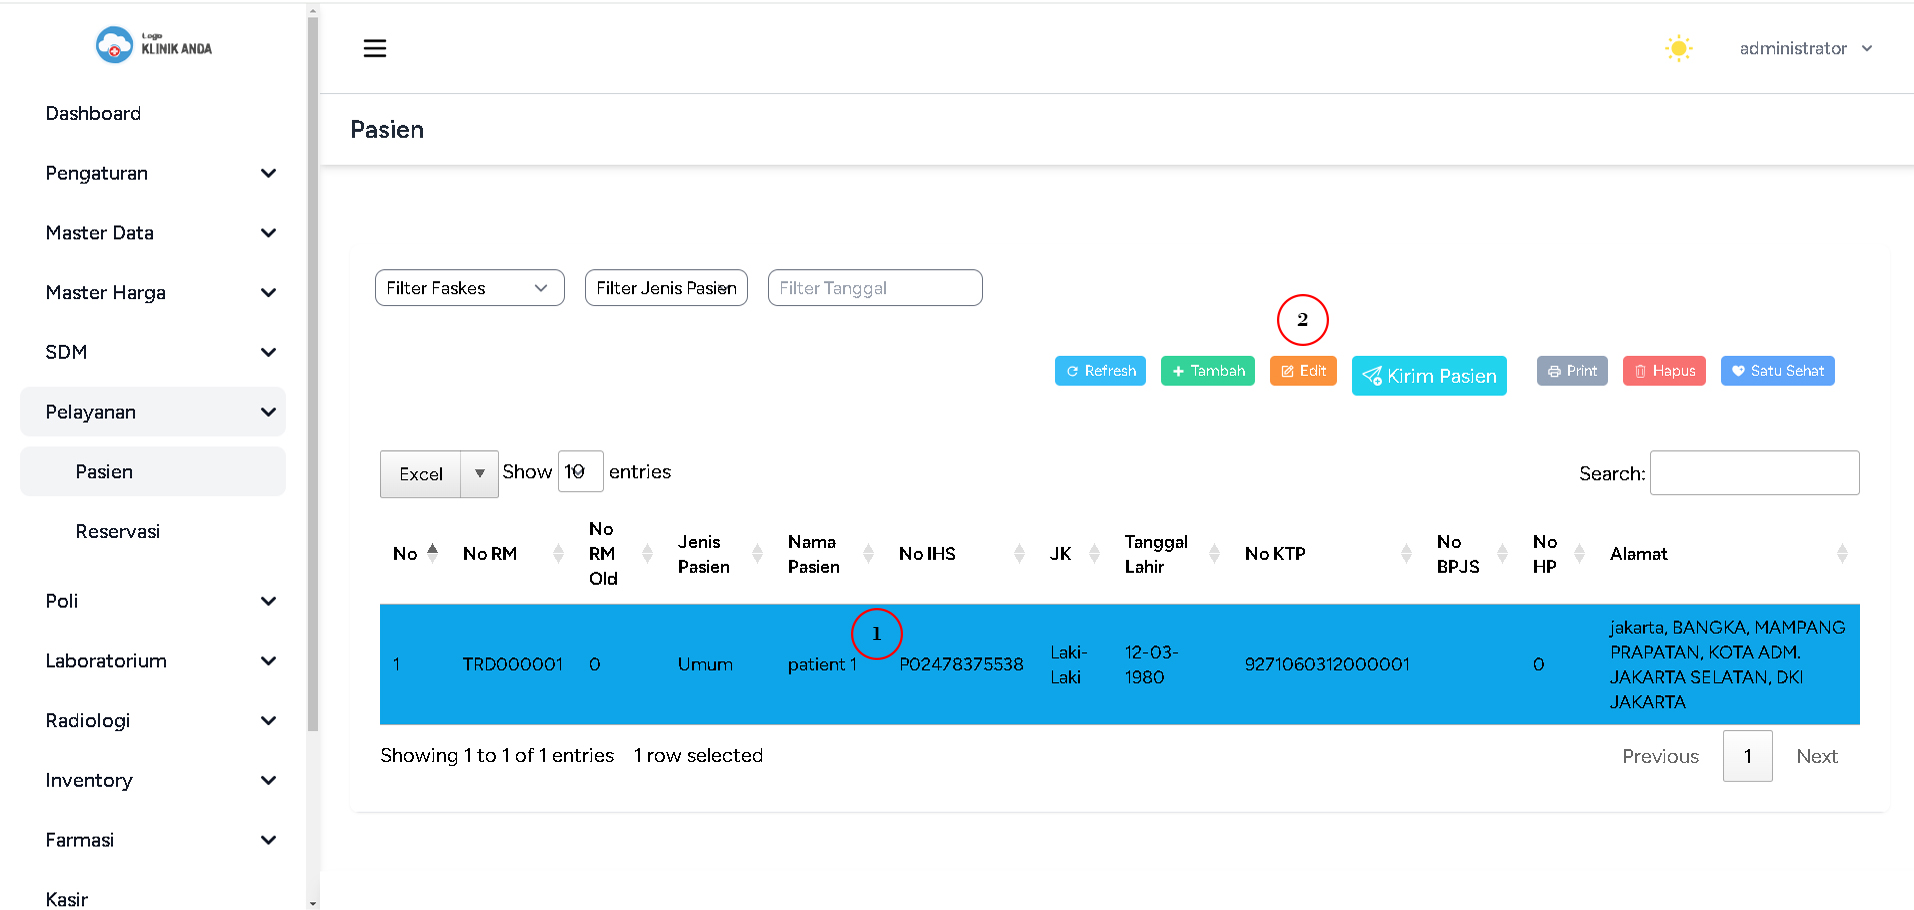Viewport: 1914px width, 910px height.
Task: Click the orange Edit button
Action: (x=1303, y=371)
